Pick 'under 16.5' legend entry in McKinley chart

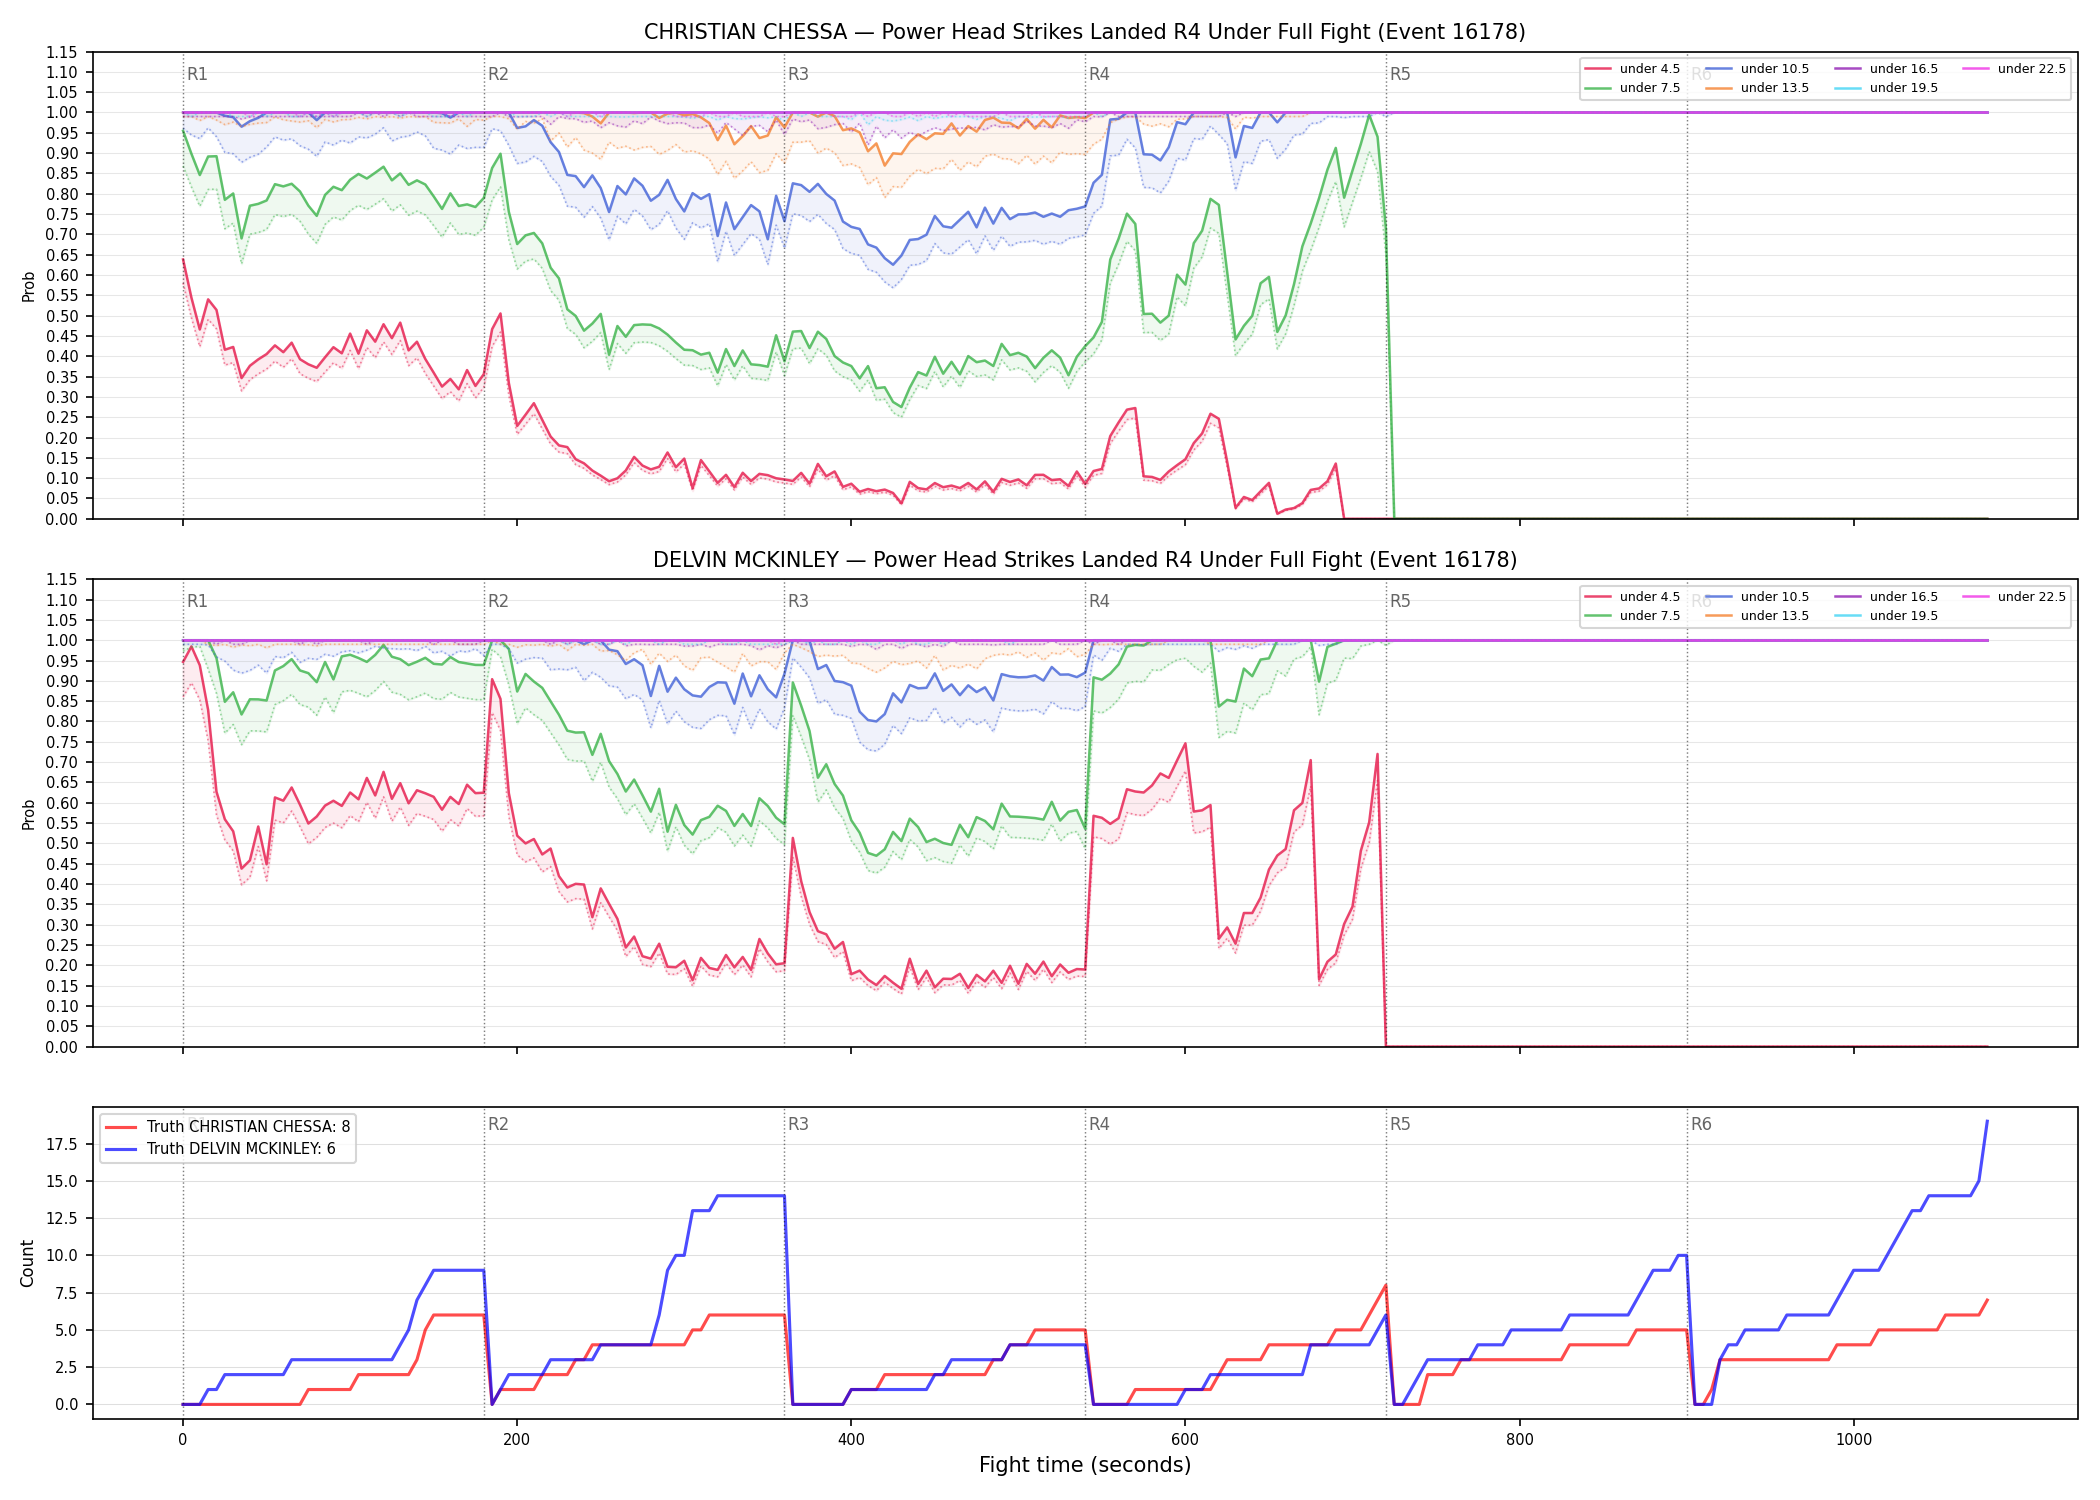click(1887, 597)
